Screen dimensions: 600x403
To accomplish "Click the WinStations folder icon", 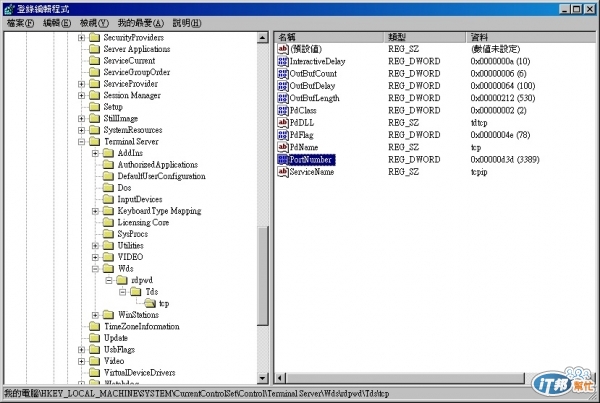I will (x=108, y=315).
